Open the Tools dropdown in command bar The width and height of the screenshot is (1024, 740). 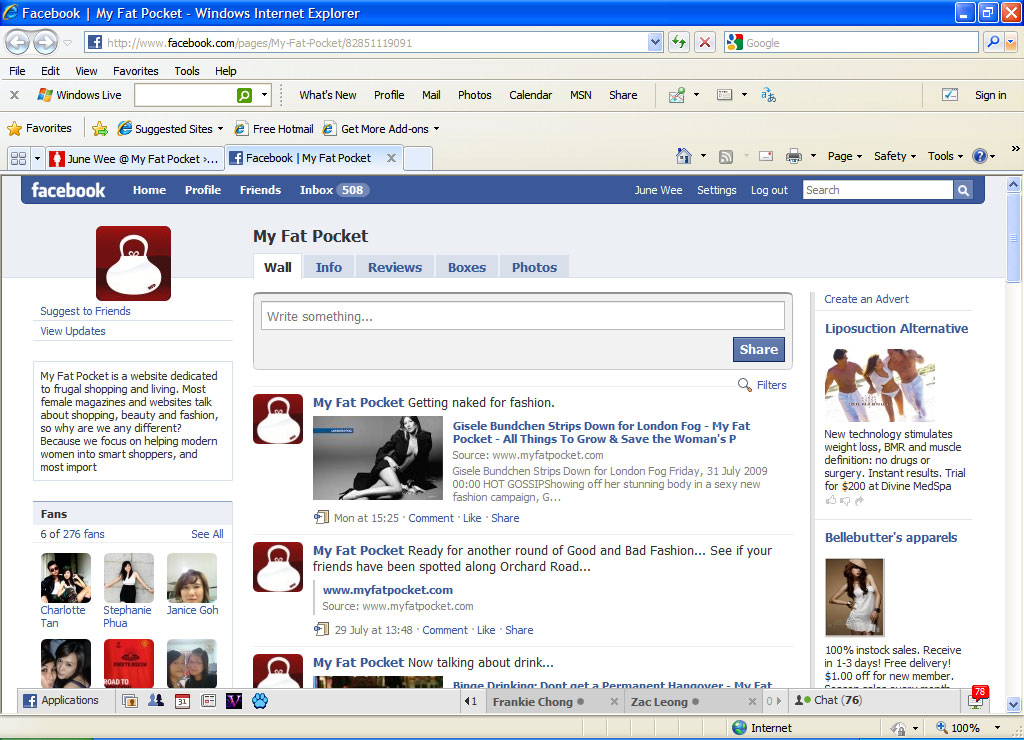click(x=945, y=156)
